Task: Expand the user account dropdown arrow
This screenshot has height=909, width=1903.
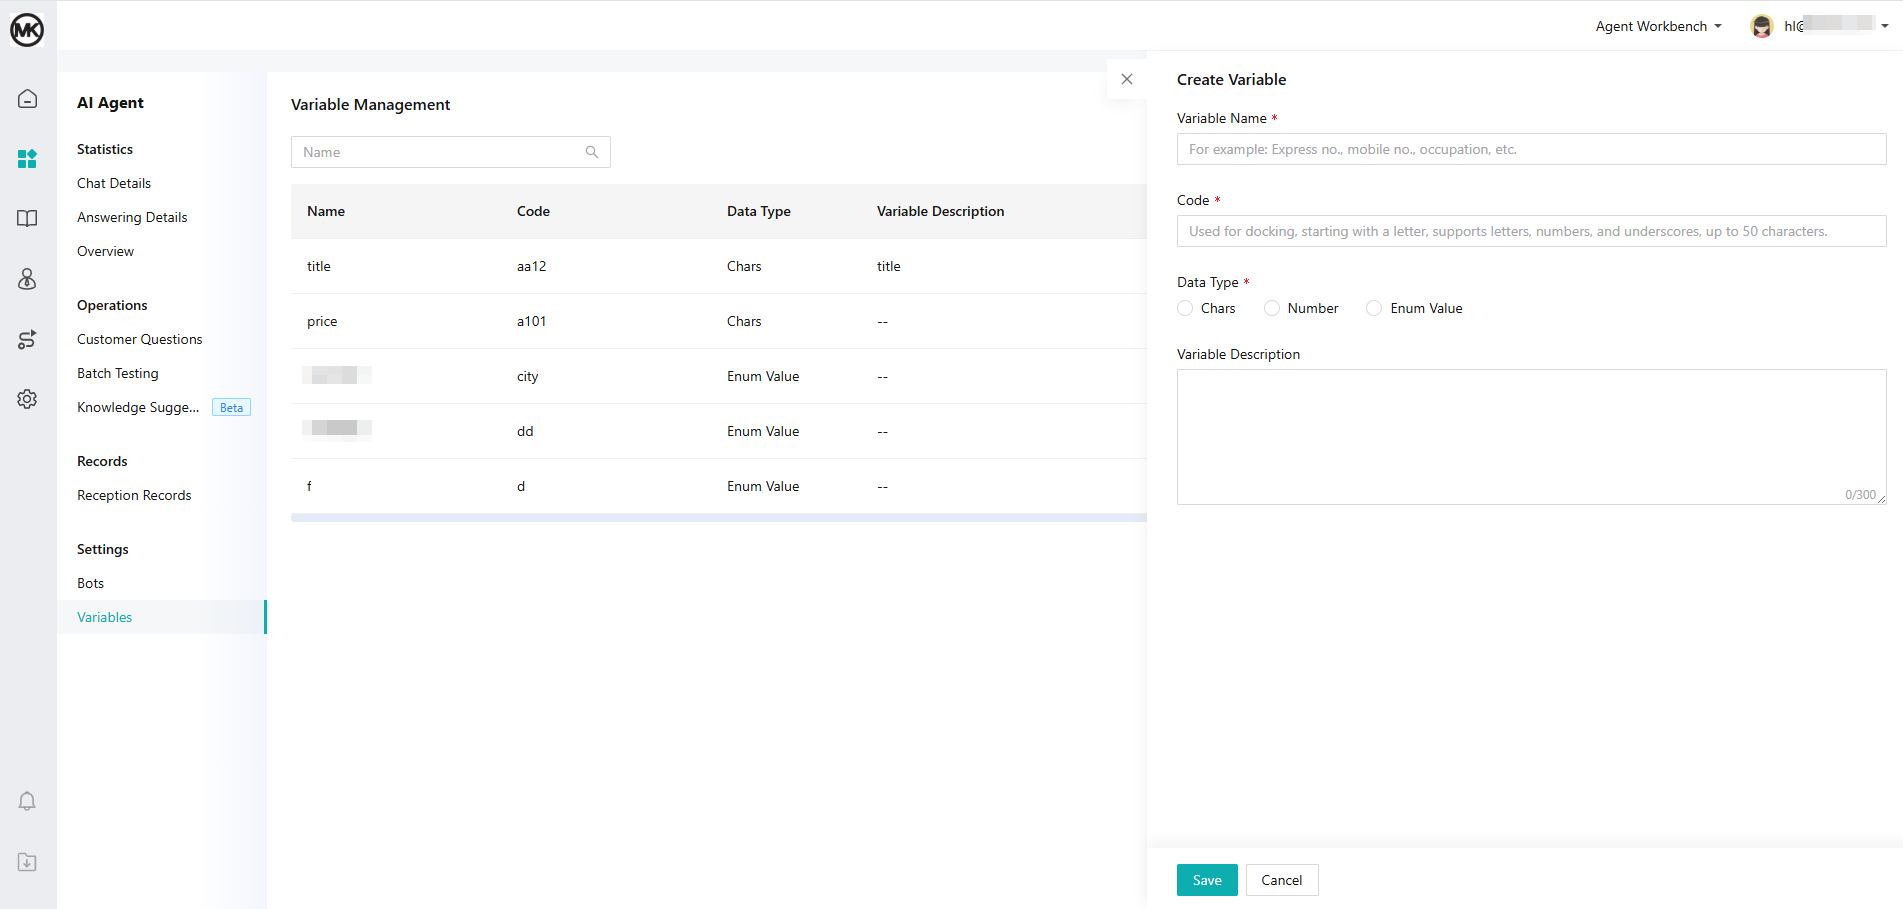Action: coord(1885,26)
